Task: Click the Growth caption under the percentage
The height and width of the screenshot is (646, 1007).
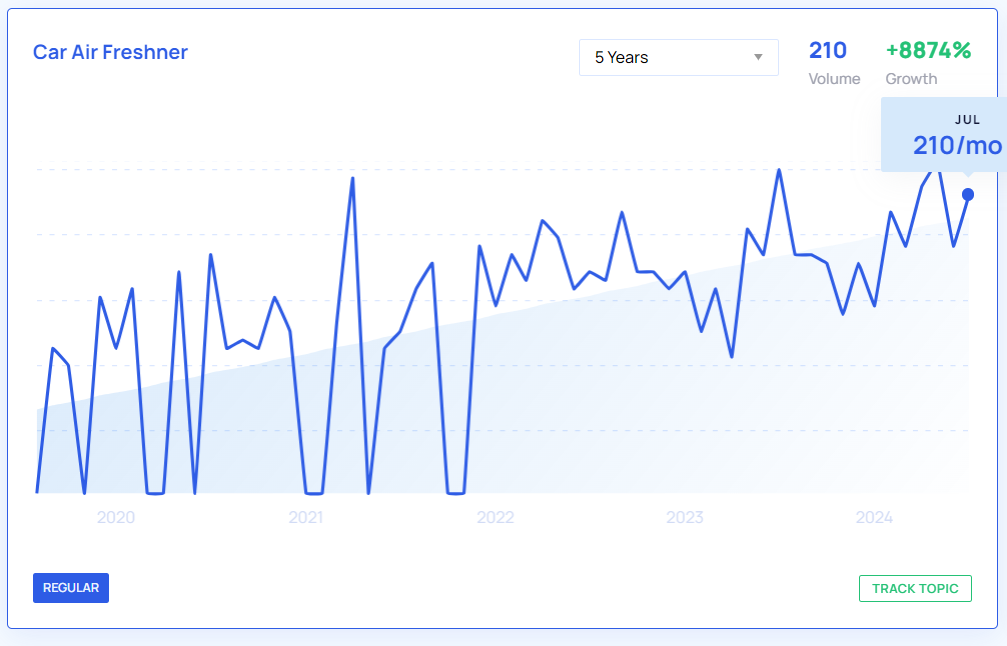Action: [x=911, y=79]
